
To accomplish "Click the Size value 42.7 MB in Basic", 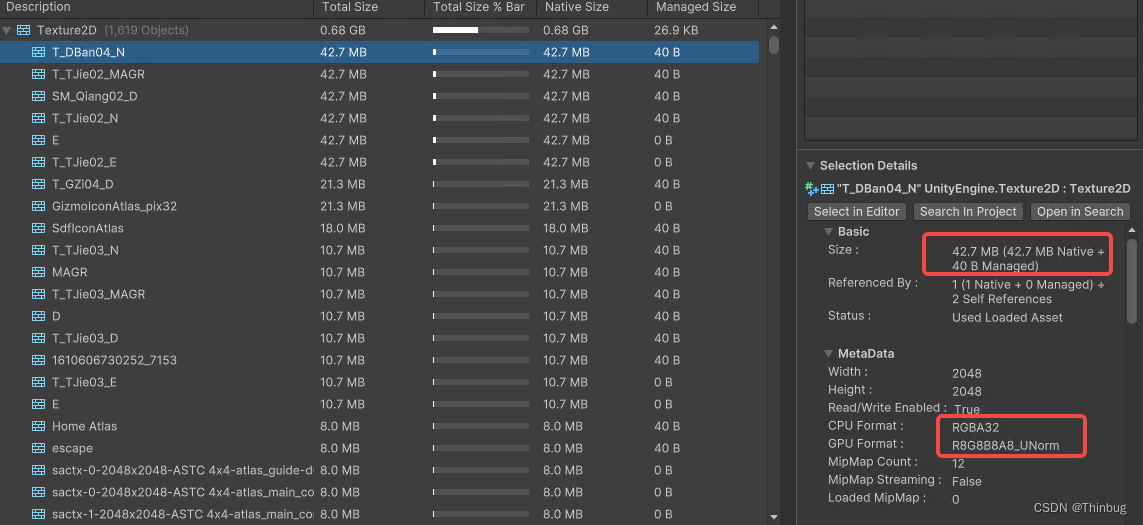I will click(1028, 259).
